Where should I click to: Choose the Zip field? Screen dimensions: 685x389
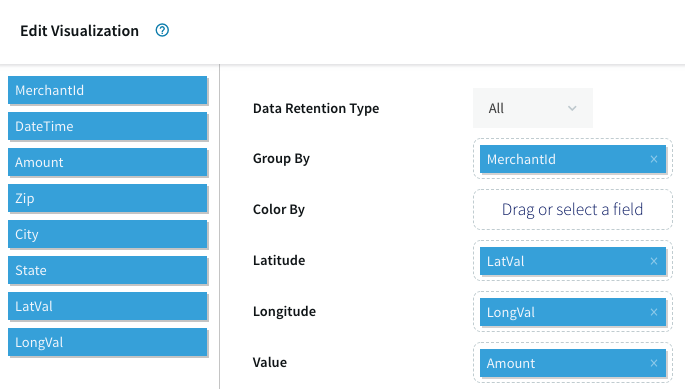(107, 198)
